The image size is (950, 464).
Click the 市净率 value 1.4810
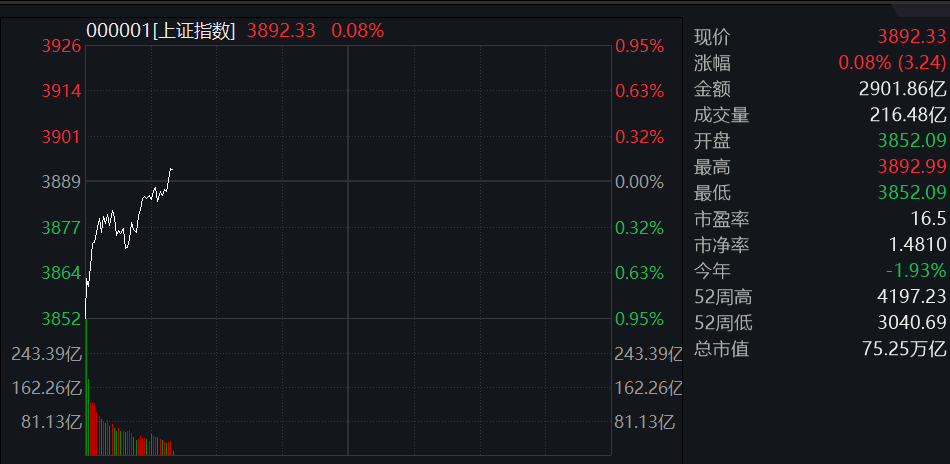tap(918, 245)
